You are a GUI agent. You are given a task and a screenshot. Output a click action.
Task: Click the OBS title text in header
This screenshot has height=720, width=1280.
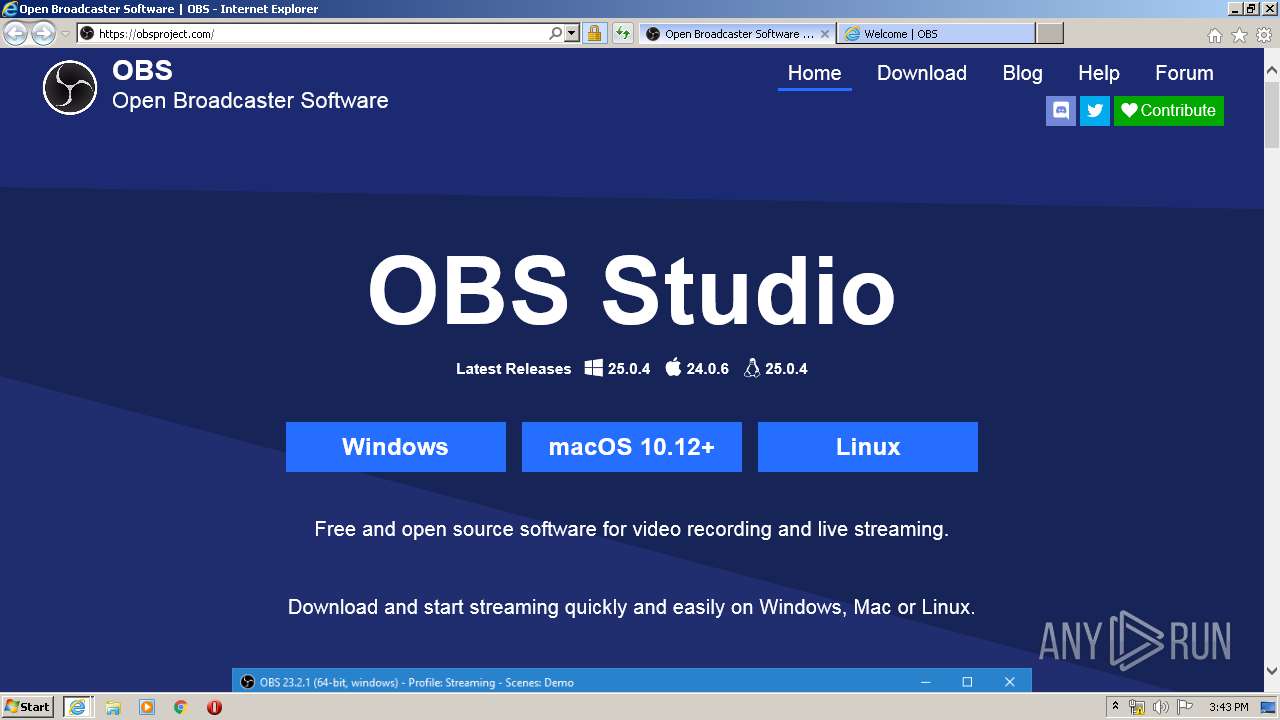click(142, 71)
